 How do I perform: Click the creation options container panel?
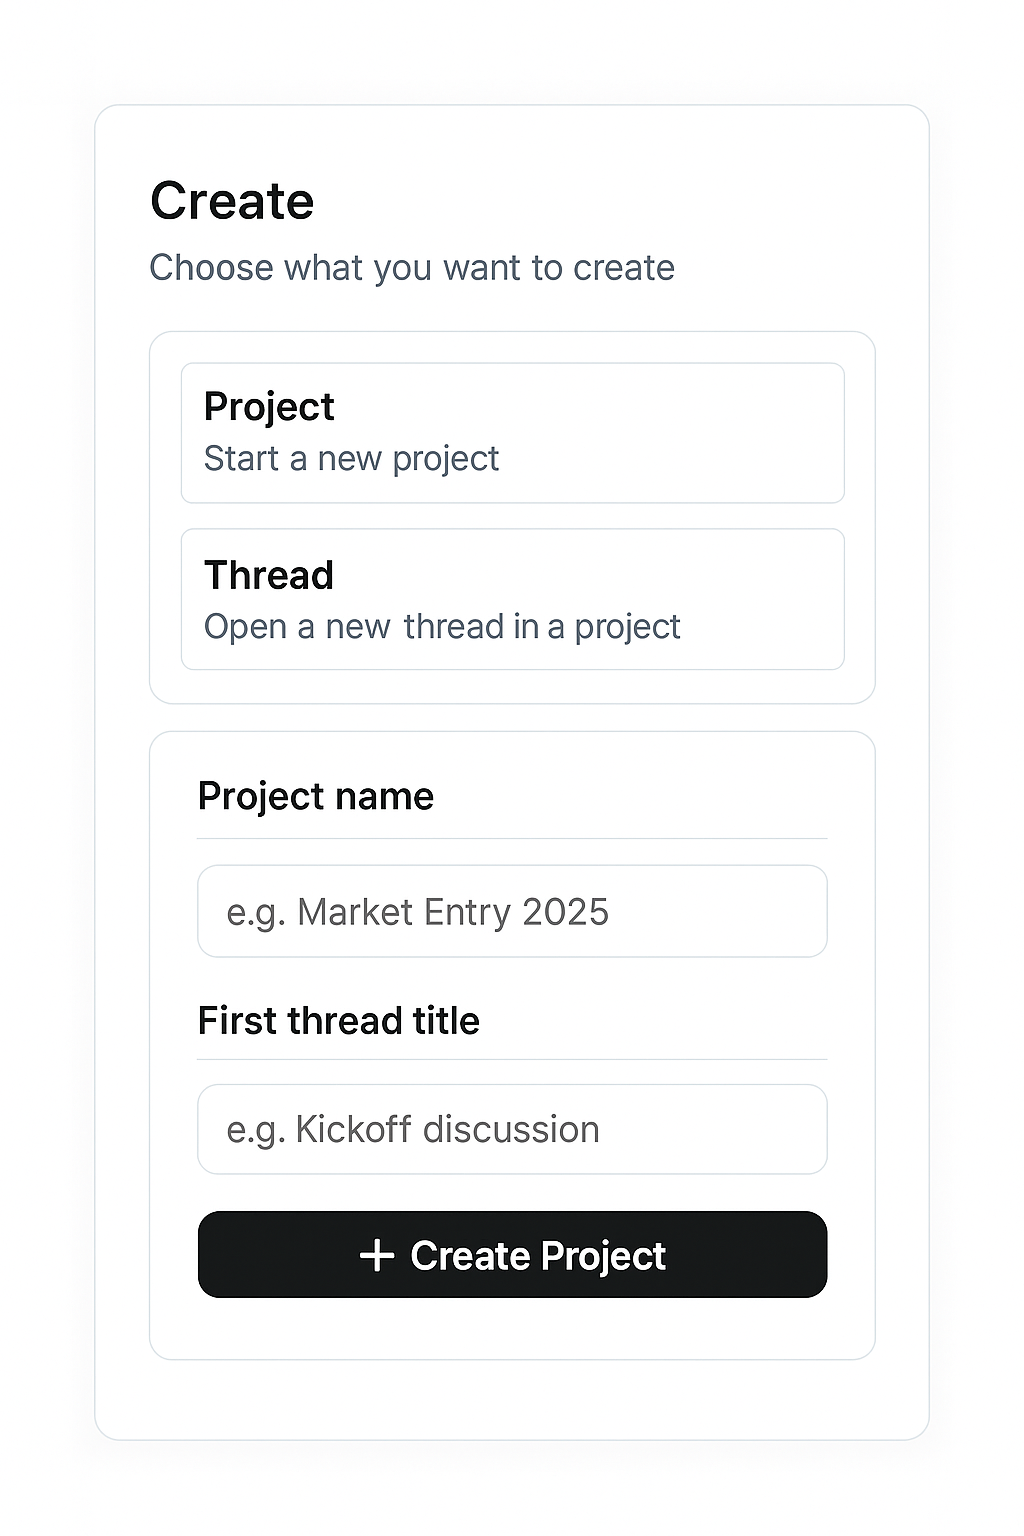[512, 685]
